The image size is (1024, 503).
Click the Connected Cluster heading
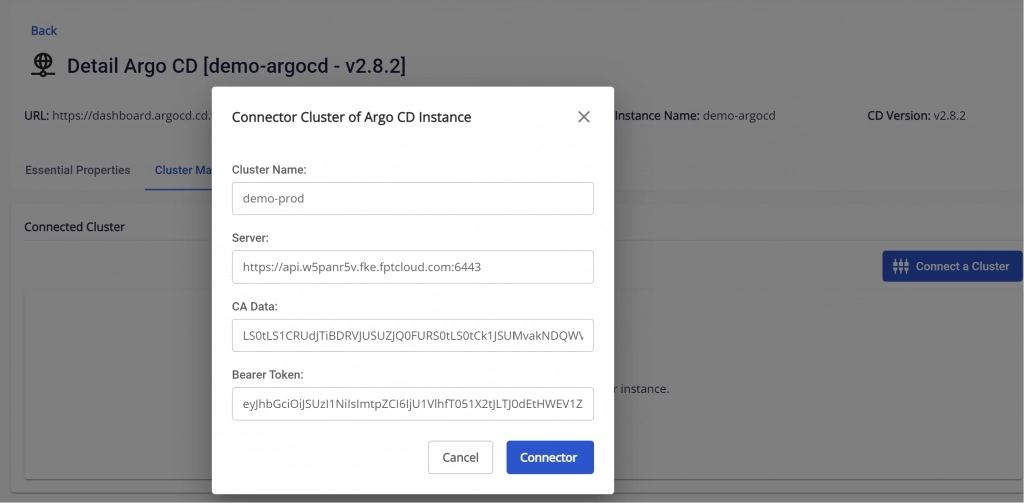click(x=74, y=227)
